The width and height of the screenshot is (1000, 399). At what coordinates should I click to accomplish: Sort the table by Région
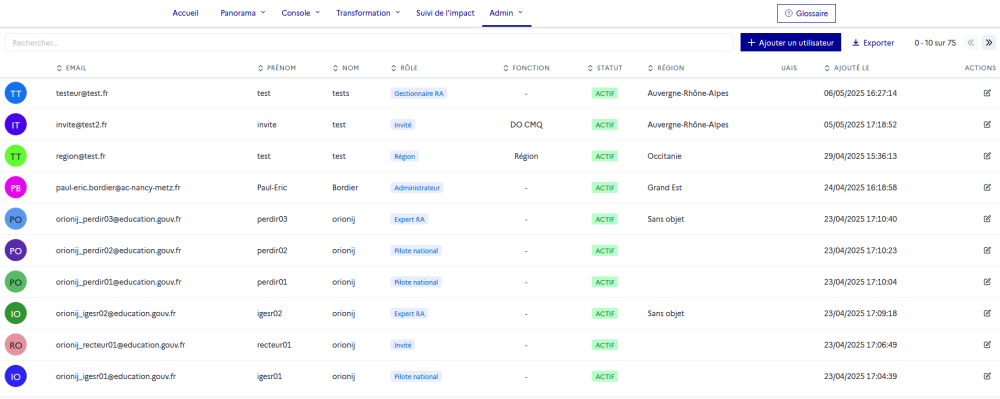pos(666,68)
